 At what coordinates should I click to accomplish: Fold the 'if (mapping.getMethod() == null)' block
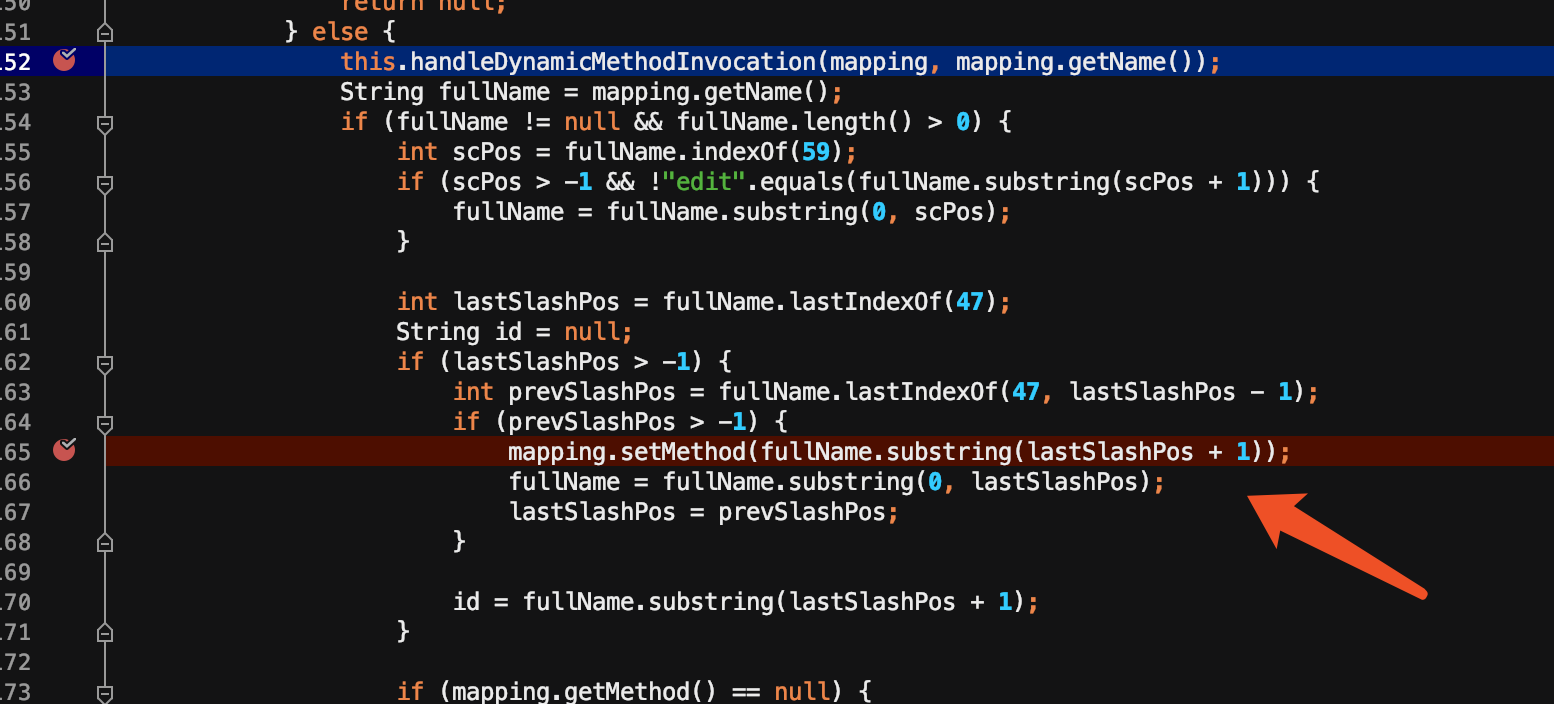(104, 692)
